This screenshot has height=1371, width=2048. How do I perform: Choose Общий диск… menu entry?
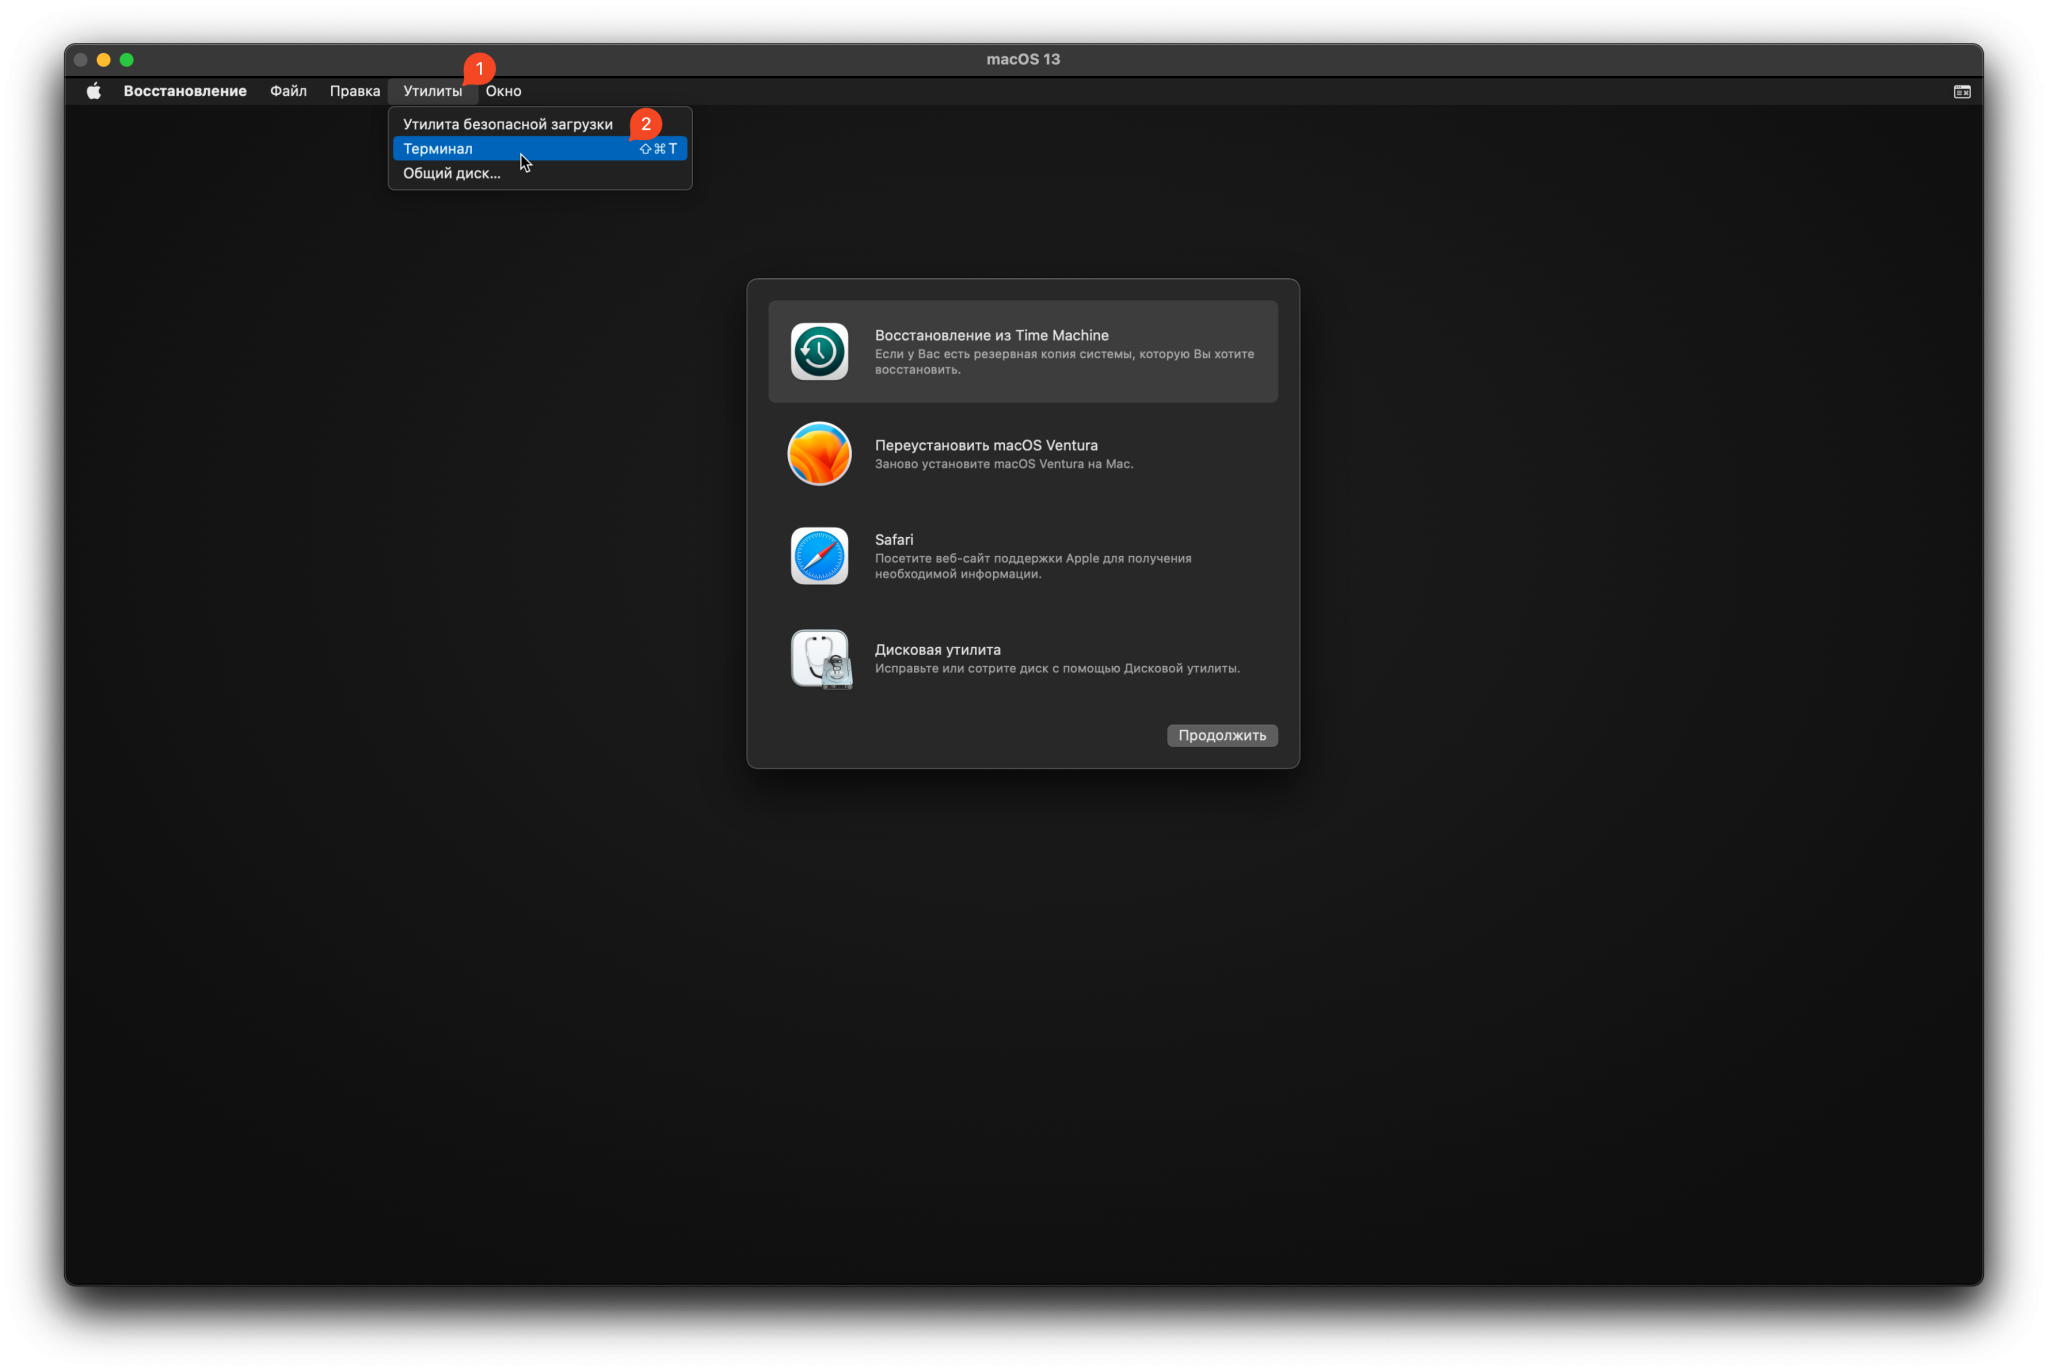[x=540, y=173]
